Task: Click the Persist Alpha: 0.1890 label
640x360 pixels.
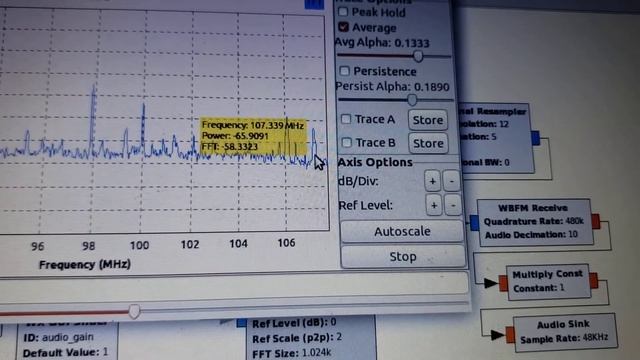Action: pyautogui.click(x=392, y=87)
